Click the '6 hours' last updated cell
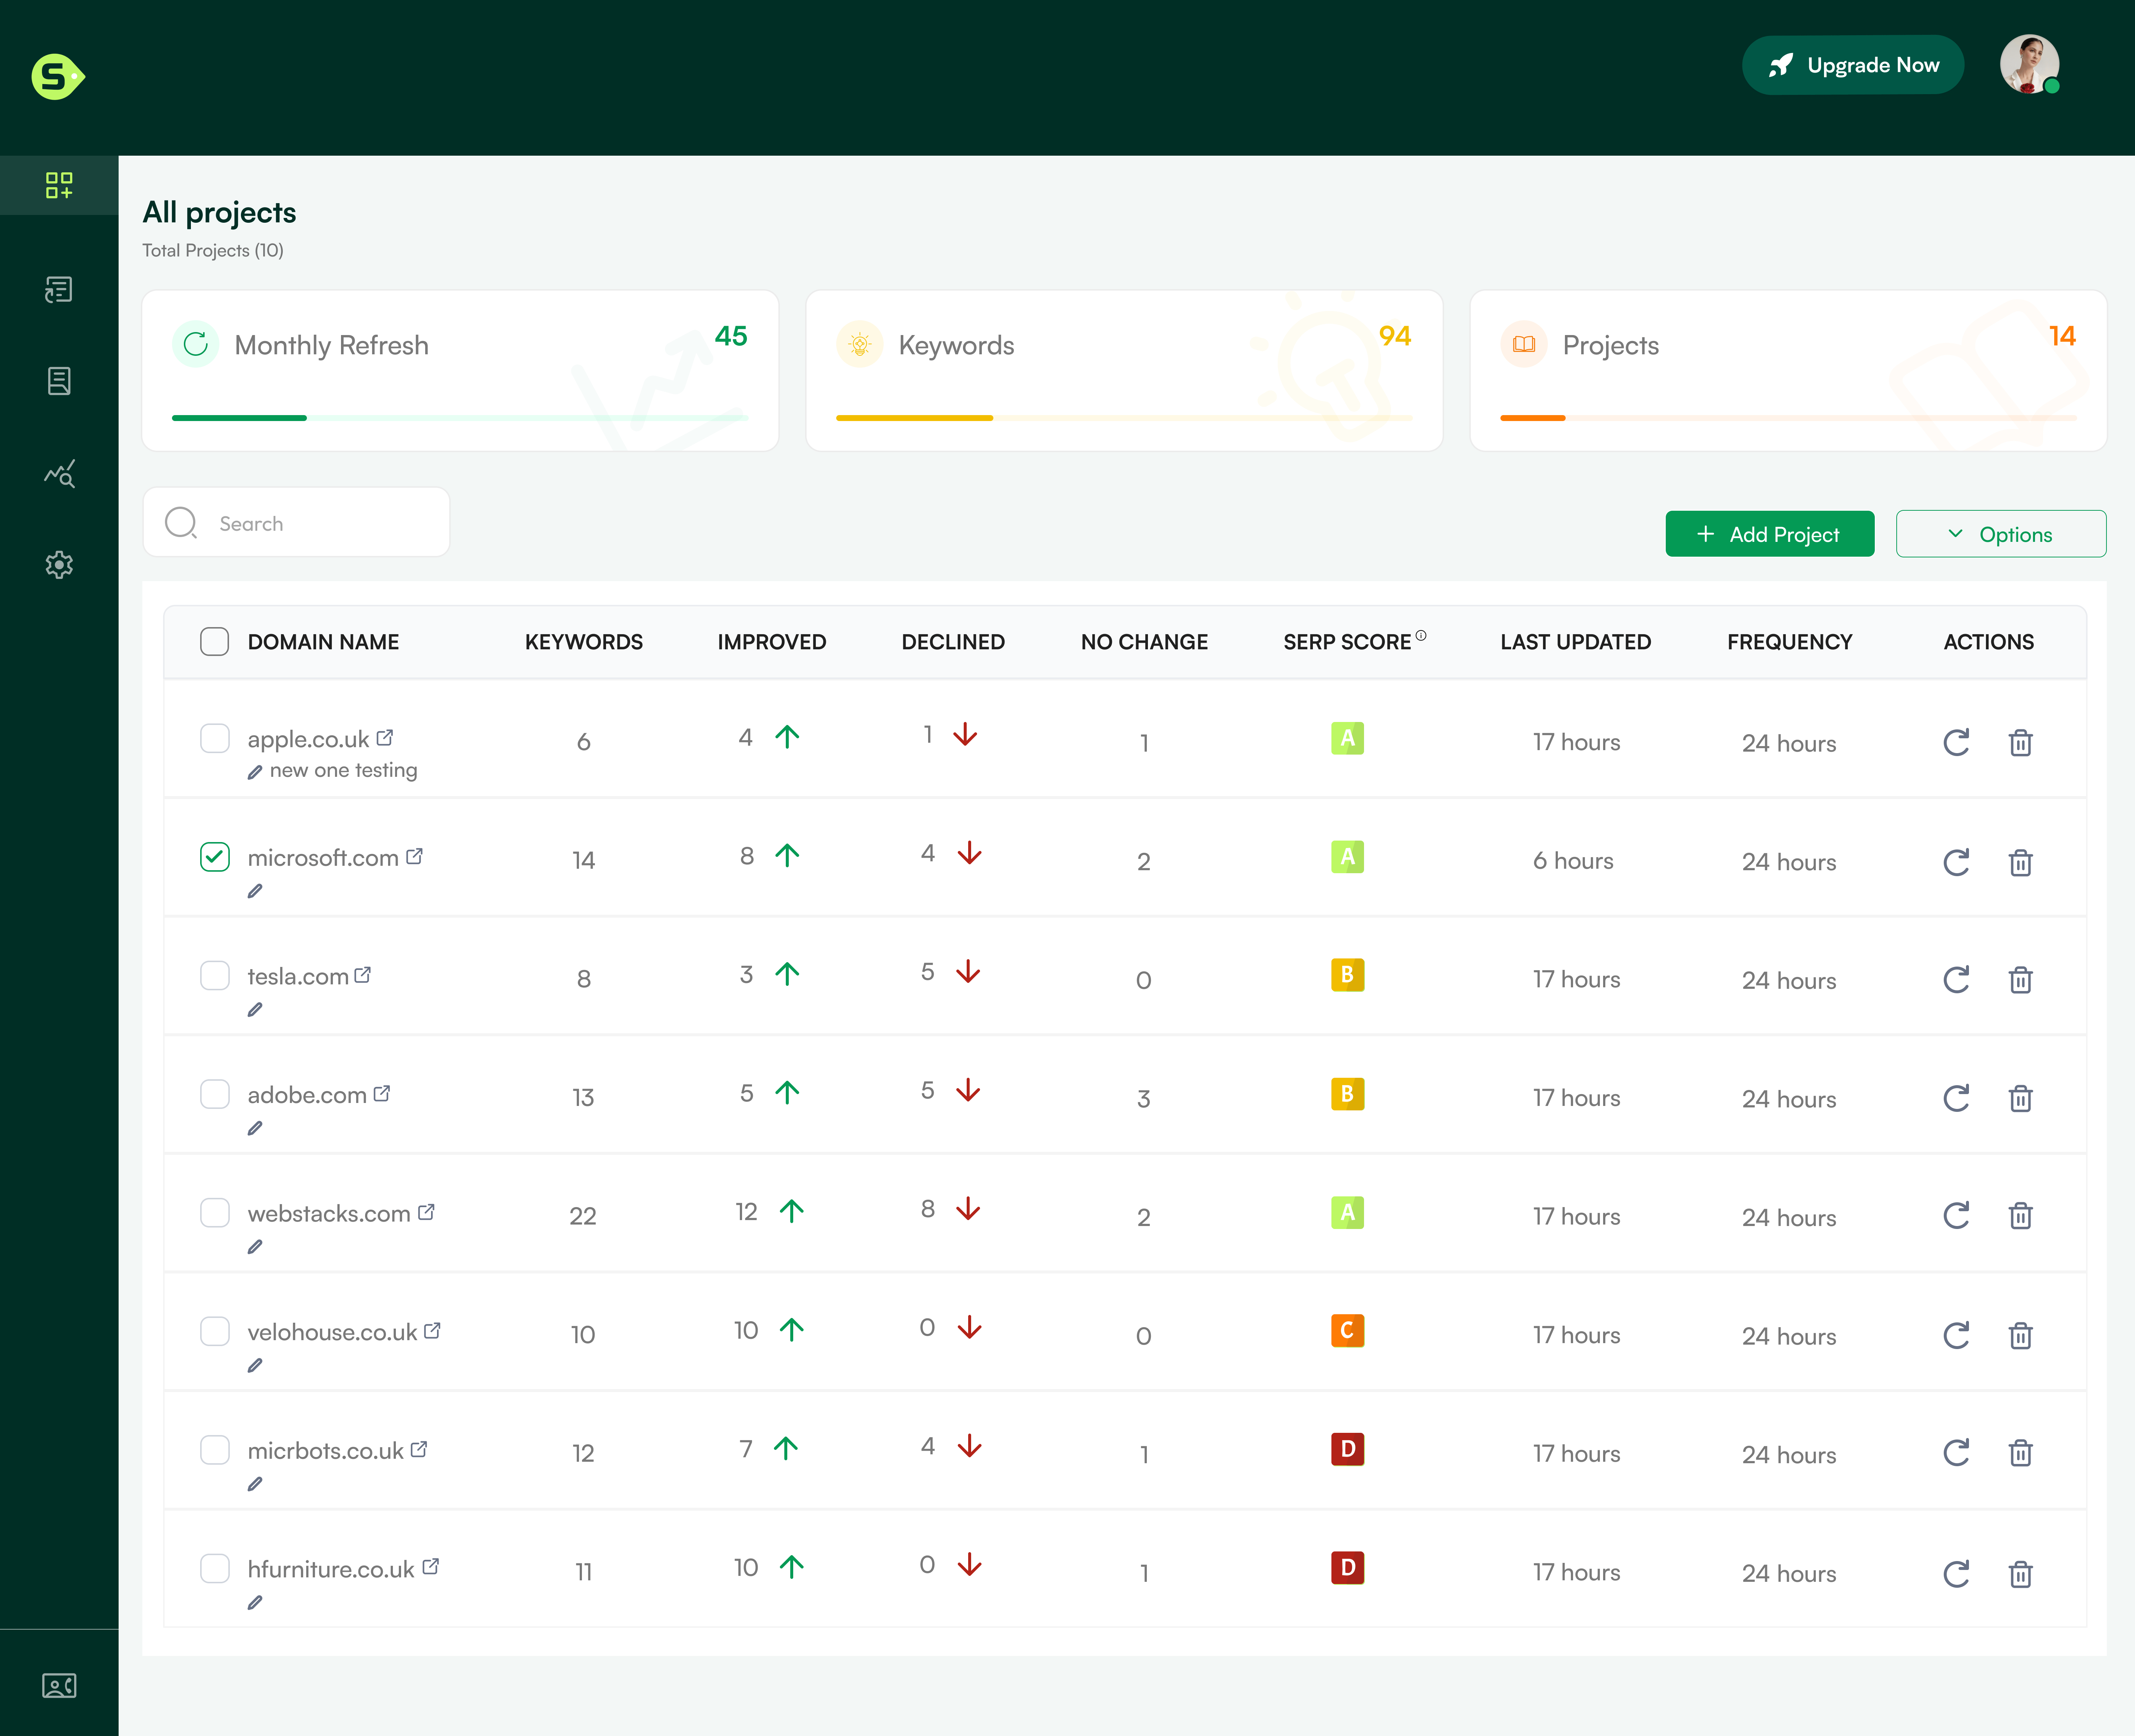 click(x=1573, y=861)
